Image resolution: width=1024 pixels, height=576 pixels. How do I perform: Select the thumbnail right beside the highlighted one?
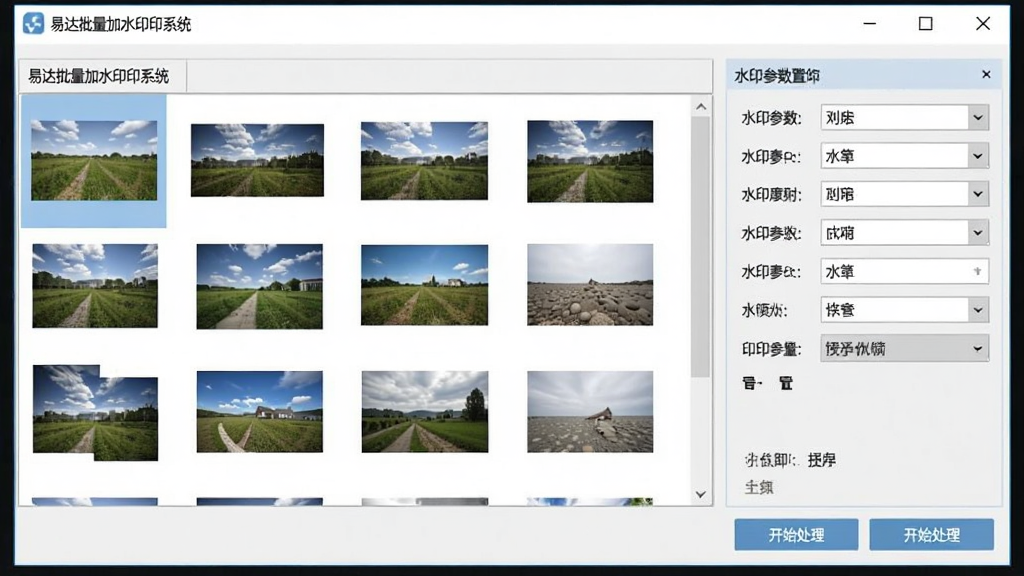point(257,160)
